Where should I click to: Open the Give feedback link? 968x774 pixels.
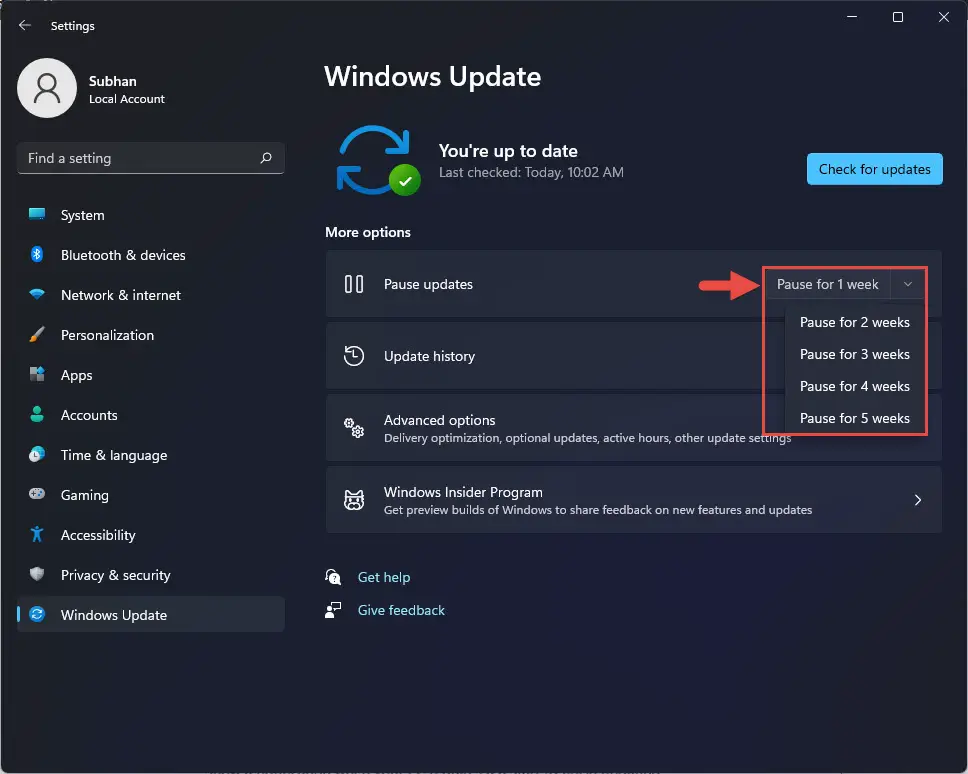pyautogui.click(x=401, y=610)
